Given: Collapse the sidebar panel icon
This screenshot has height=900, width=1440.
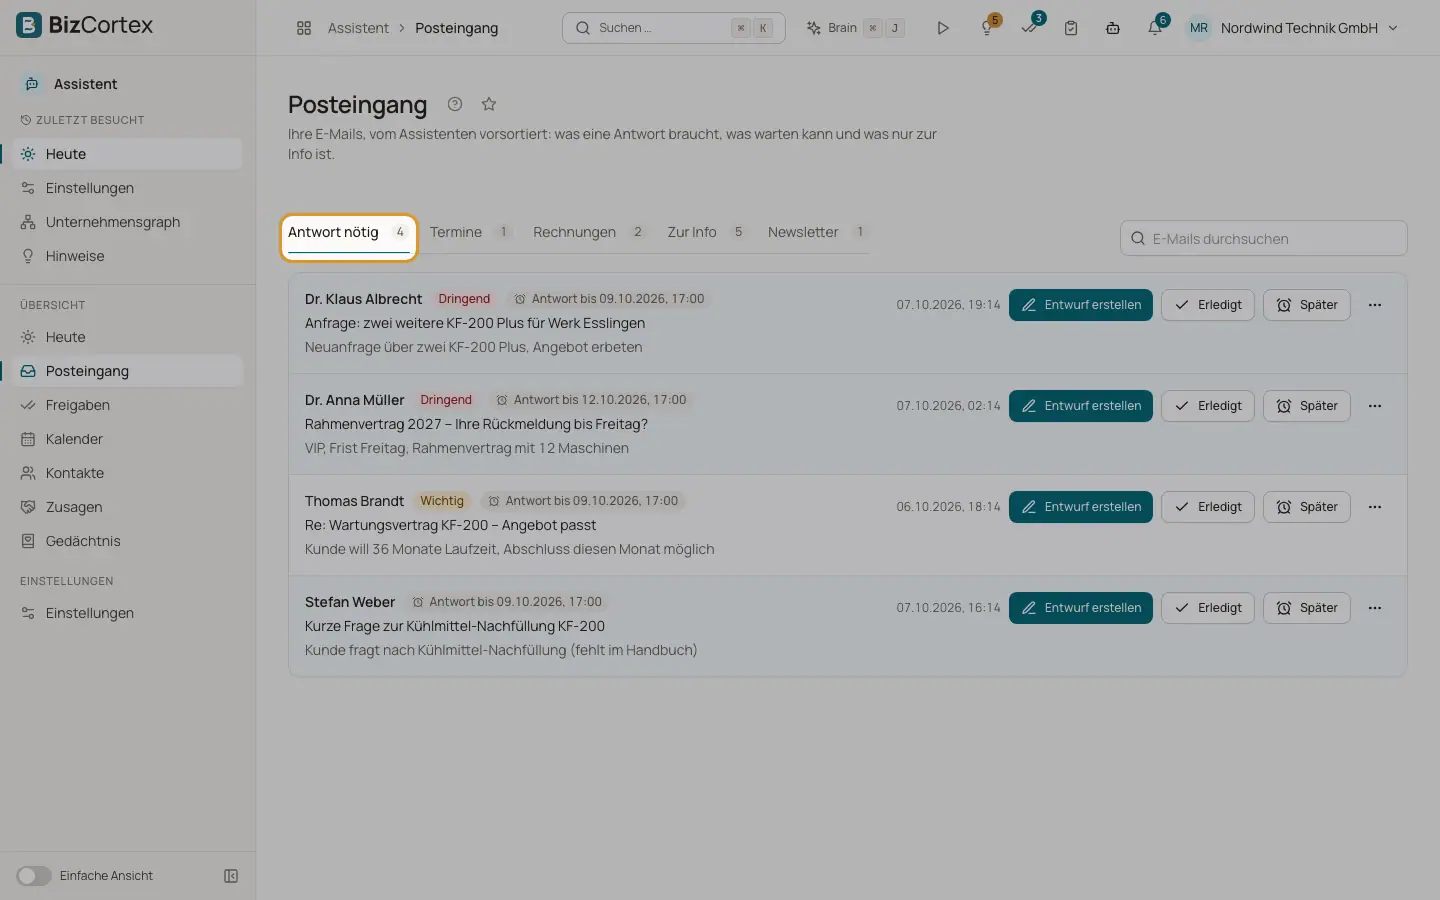Looking at the screenshot, I should click(x=231, y=876).
